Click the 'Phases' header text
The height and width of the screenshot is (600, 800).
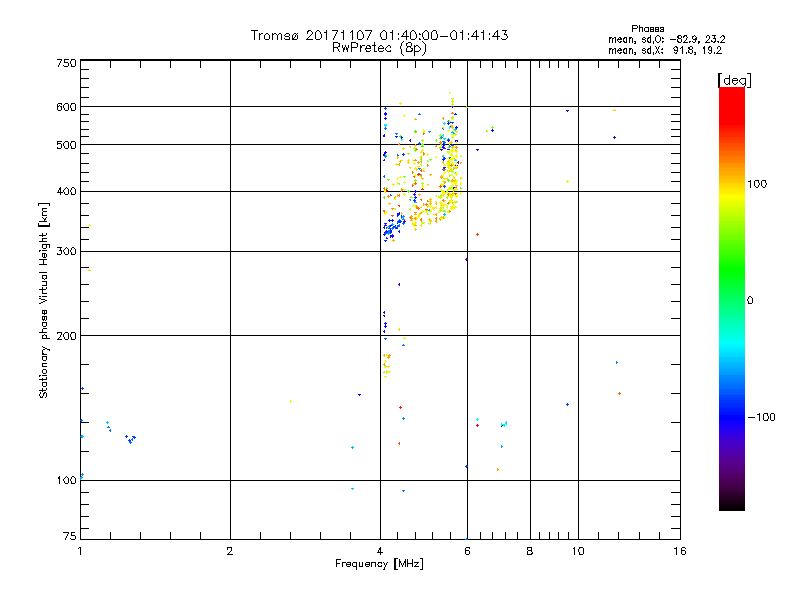647,29
